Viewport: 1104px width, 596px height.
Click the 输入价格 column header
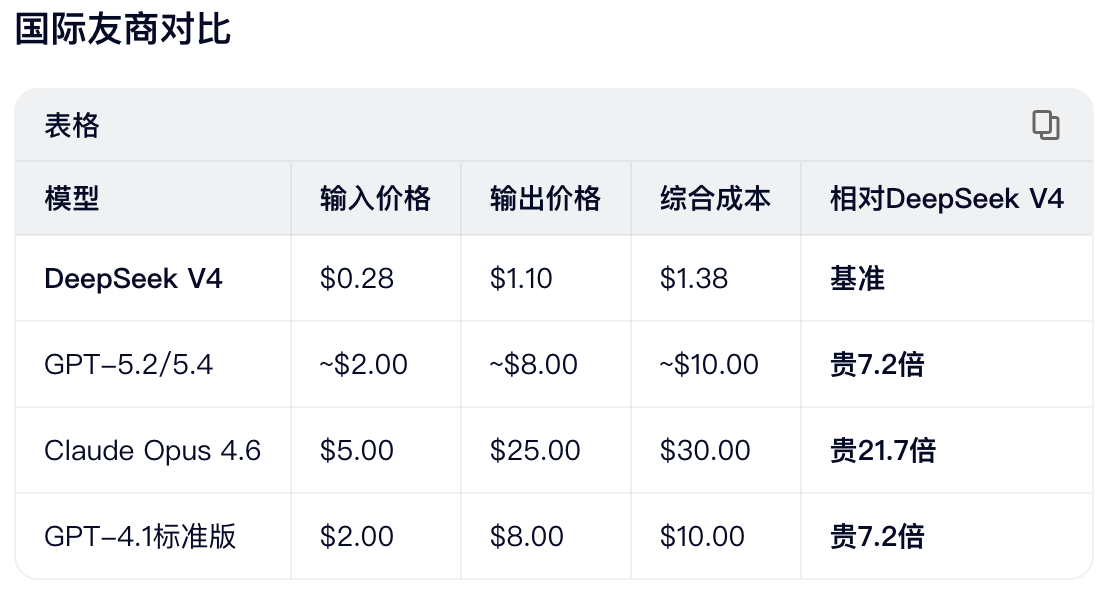click(374, 198)
